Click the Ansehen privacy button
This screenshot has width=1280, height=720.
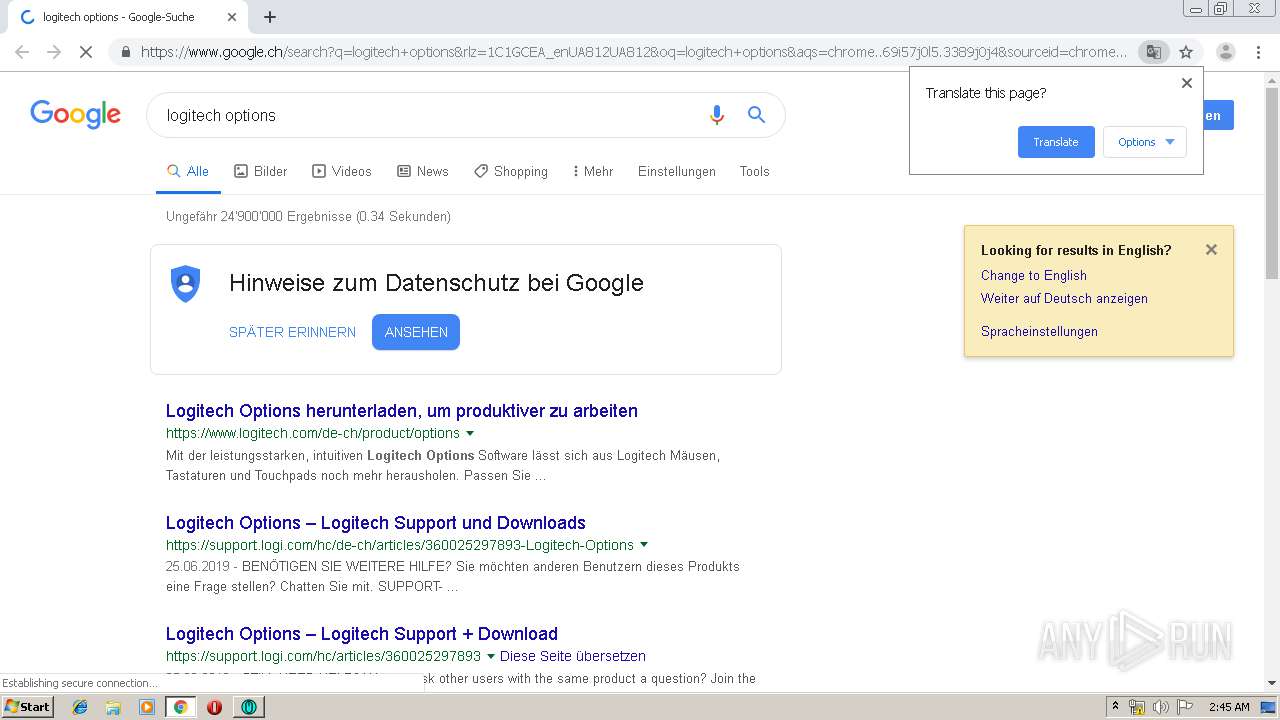(416, 332)
